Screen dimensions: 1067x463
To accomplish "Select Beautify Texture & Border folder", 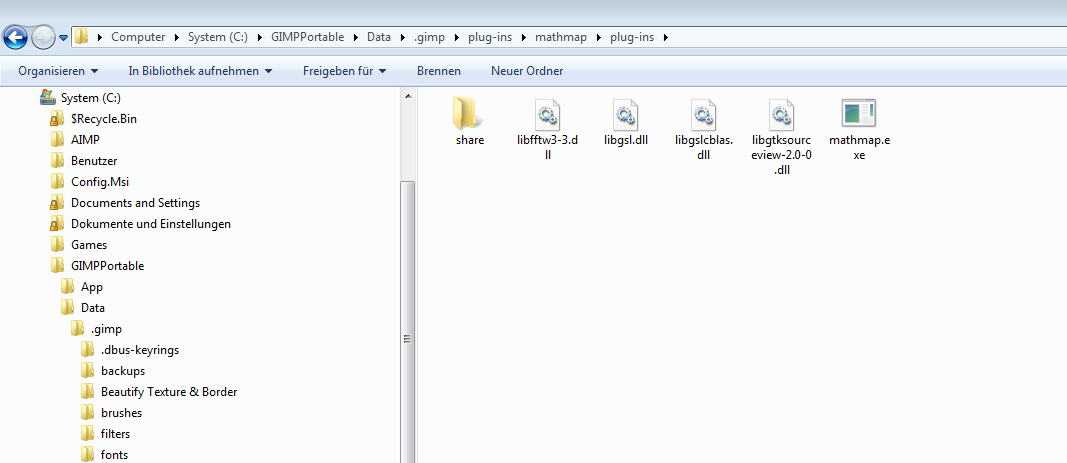I will (x=168, y=392).
